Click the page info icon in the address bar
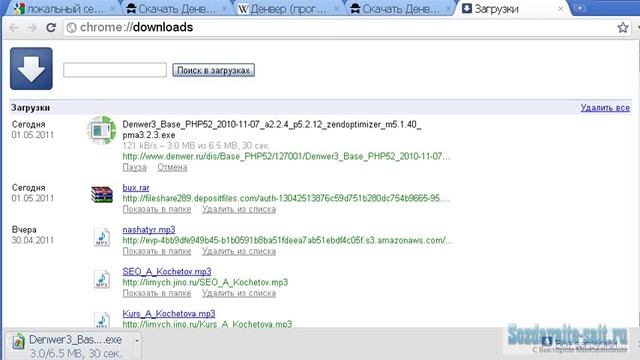Image resolution: width=640 pixels, height=360 pixels. point(72,28)
